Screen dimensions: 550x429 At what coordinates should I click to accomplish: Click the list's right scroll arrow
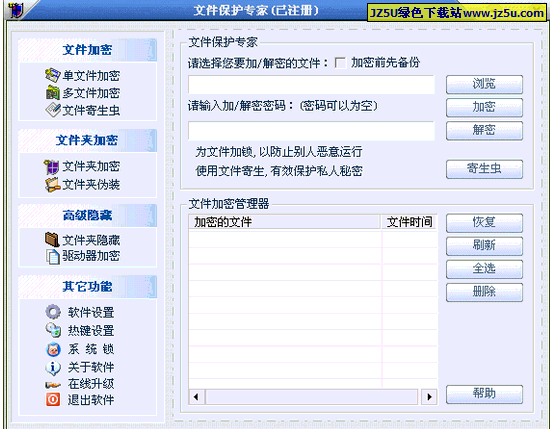[429, 397]
